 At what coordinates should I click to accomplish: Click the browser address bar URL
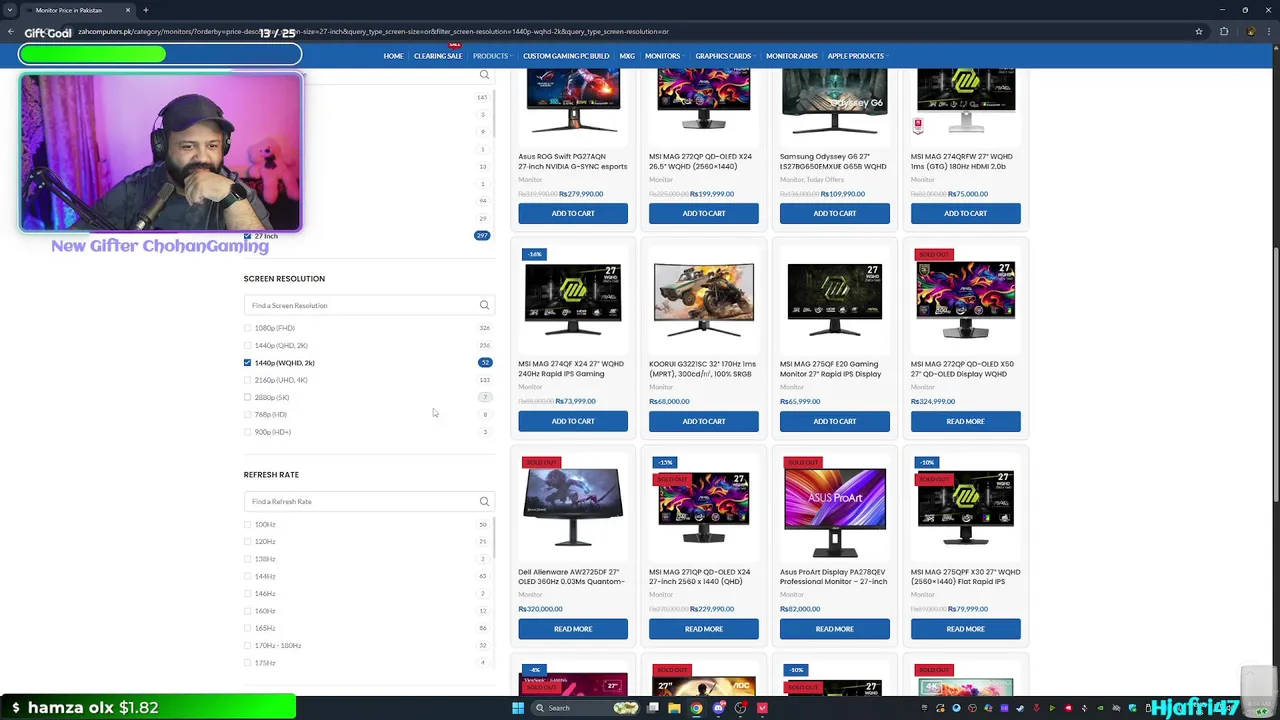click(373, 31)
